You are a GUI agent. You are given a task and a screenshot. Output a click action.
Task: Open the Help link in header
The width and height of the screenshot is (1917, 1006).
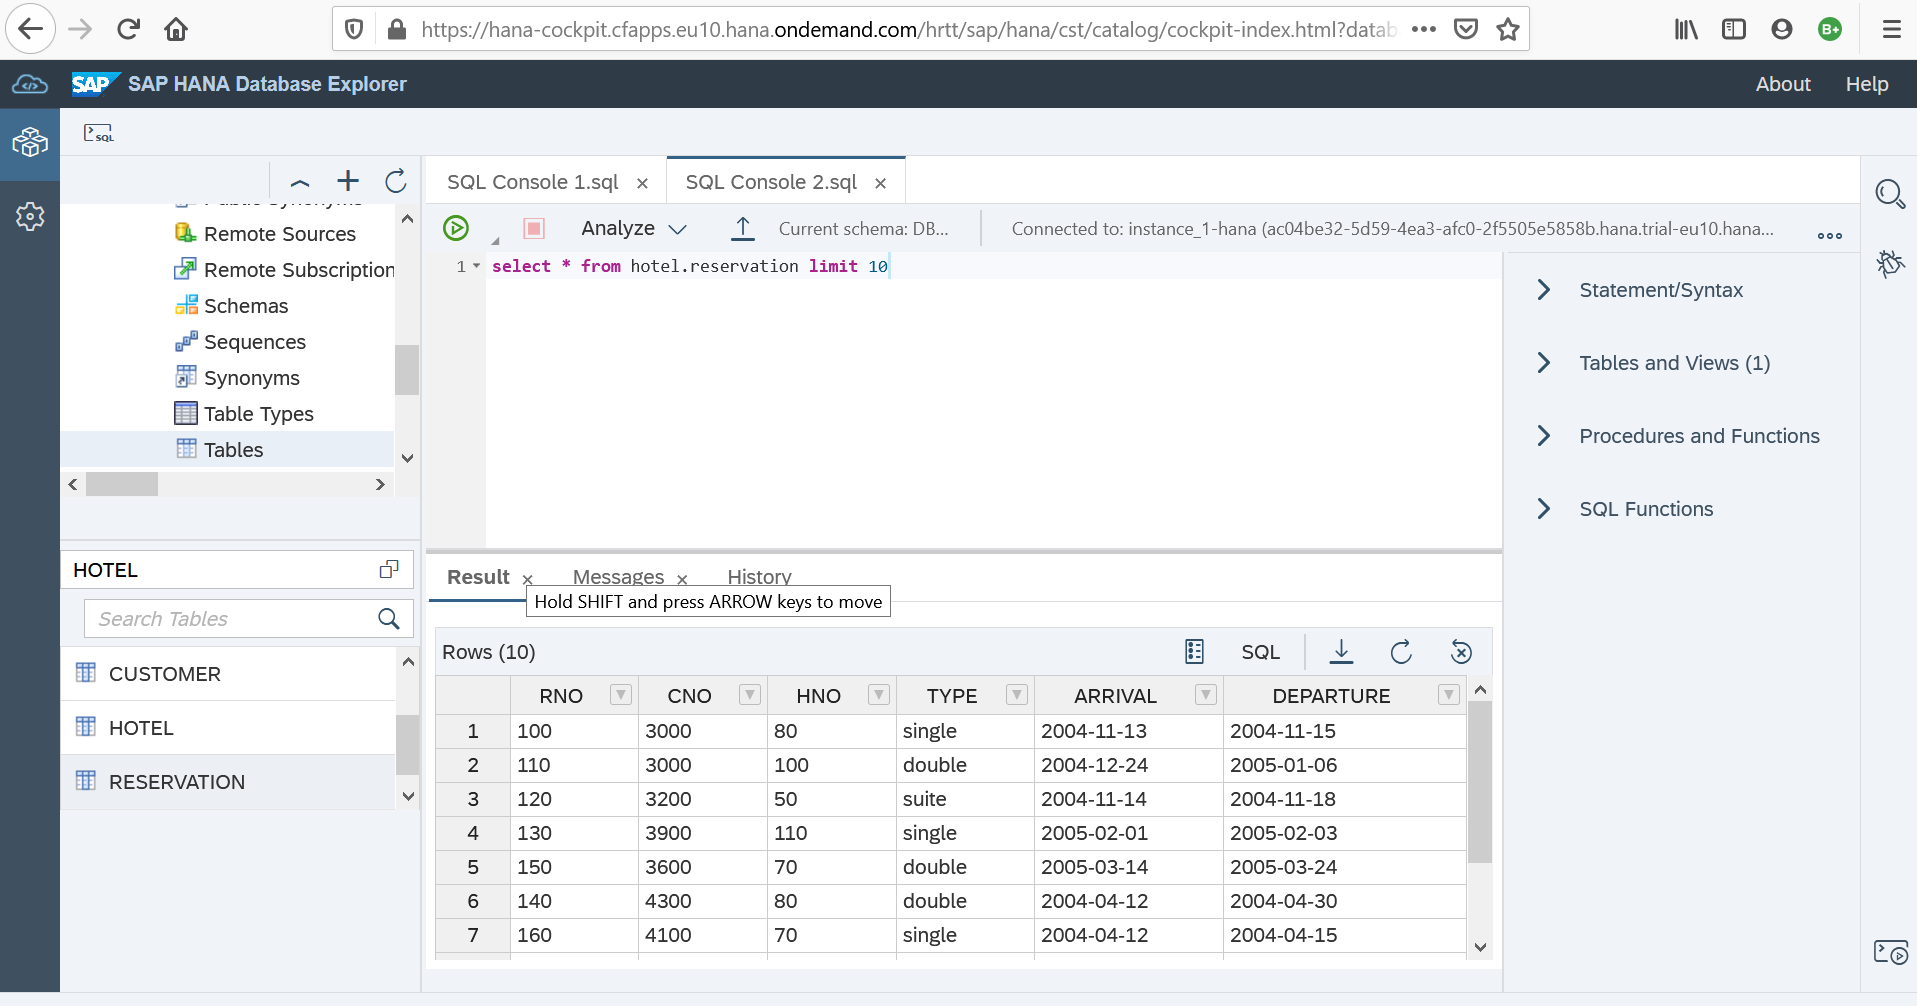(1867, 84)
